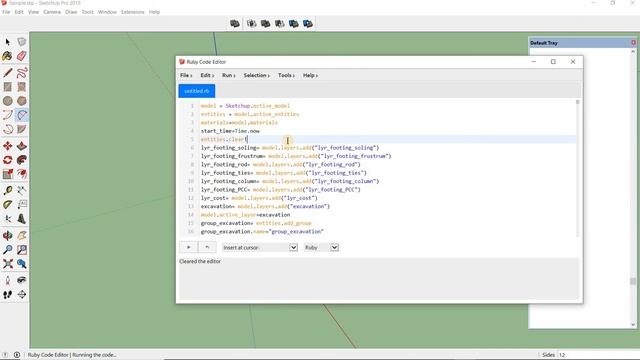
Task: Choose the Rotated Rectangle tool
Action: (x=22, y=87)
